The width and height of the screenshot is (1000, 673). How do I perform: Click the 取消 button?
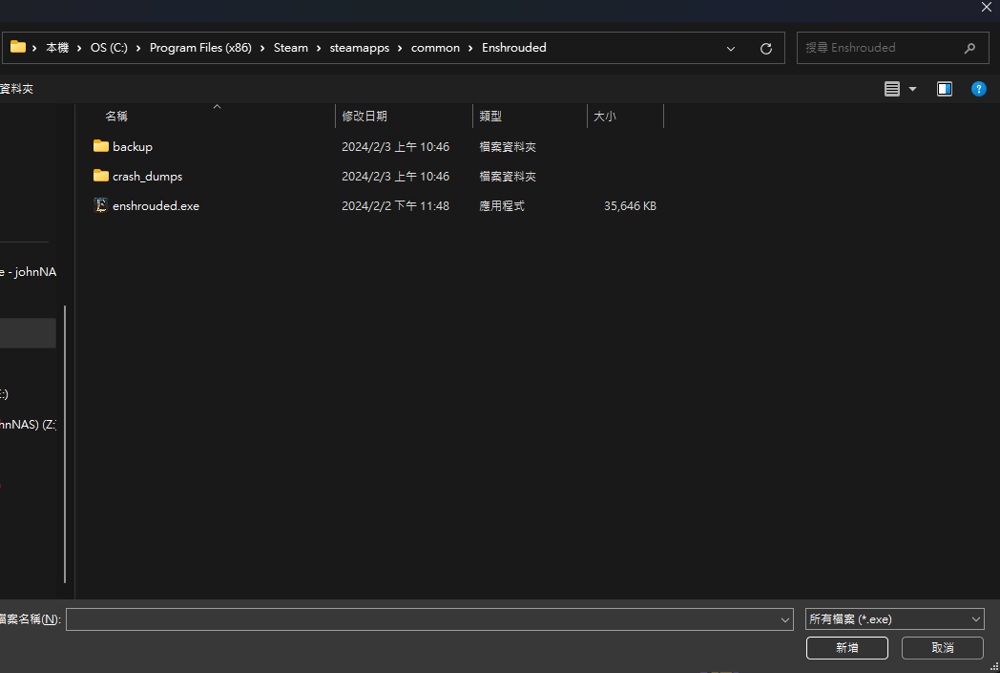[x=941, y=647]
